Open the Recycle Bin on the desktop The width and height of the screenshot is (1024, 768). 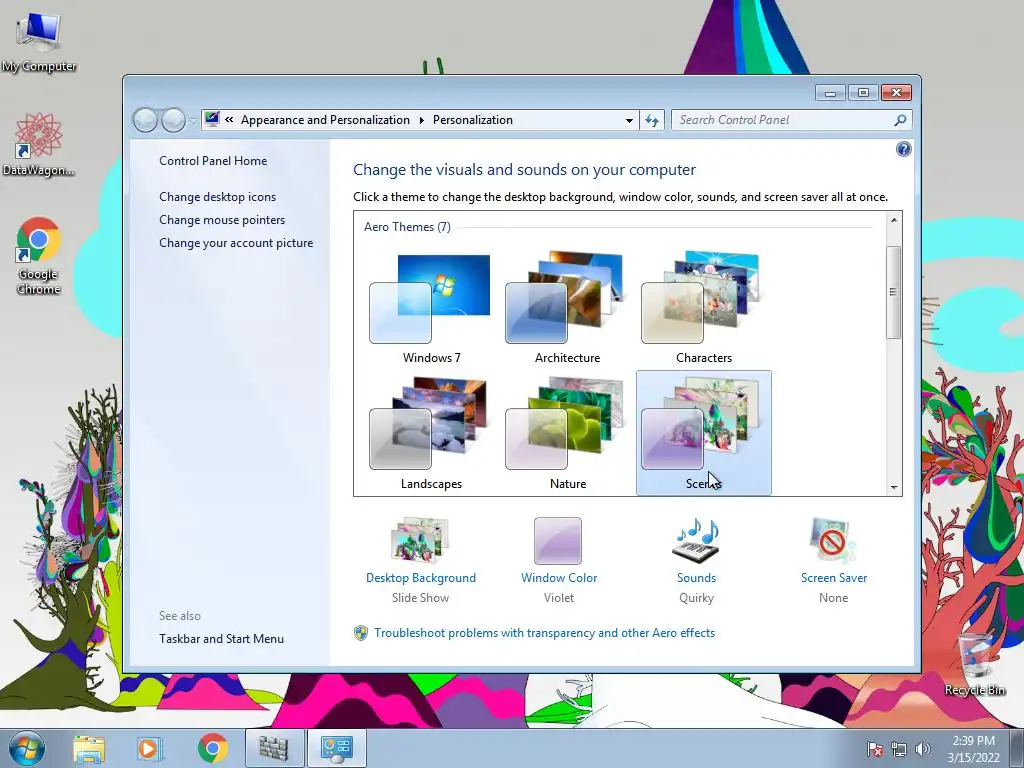975,663
